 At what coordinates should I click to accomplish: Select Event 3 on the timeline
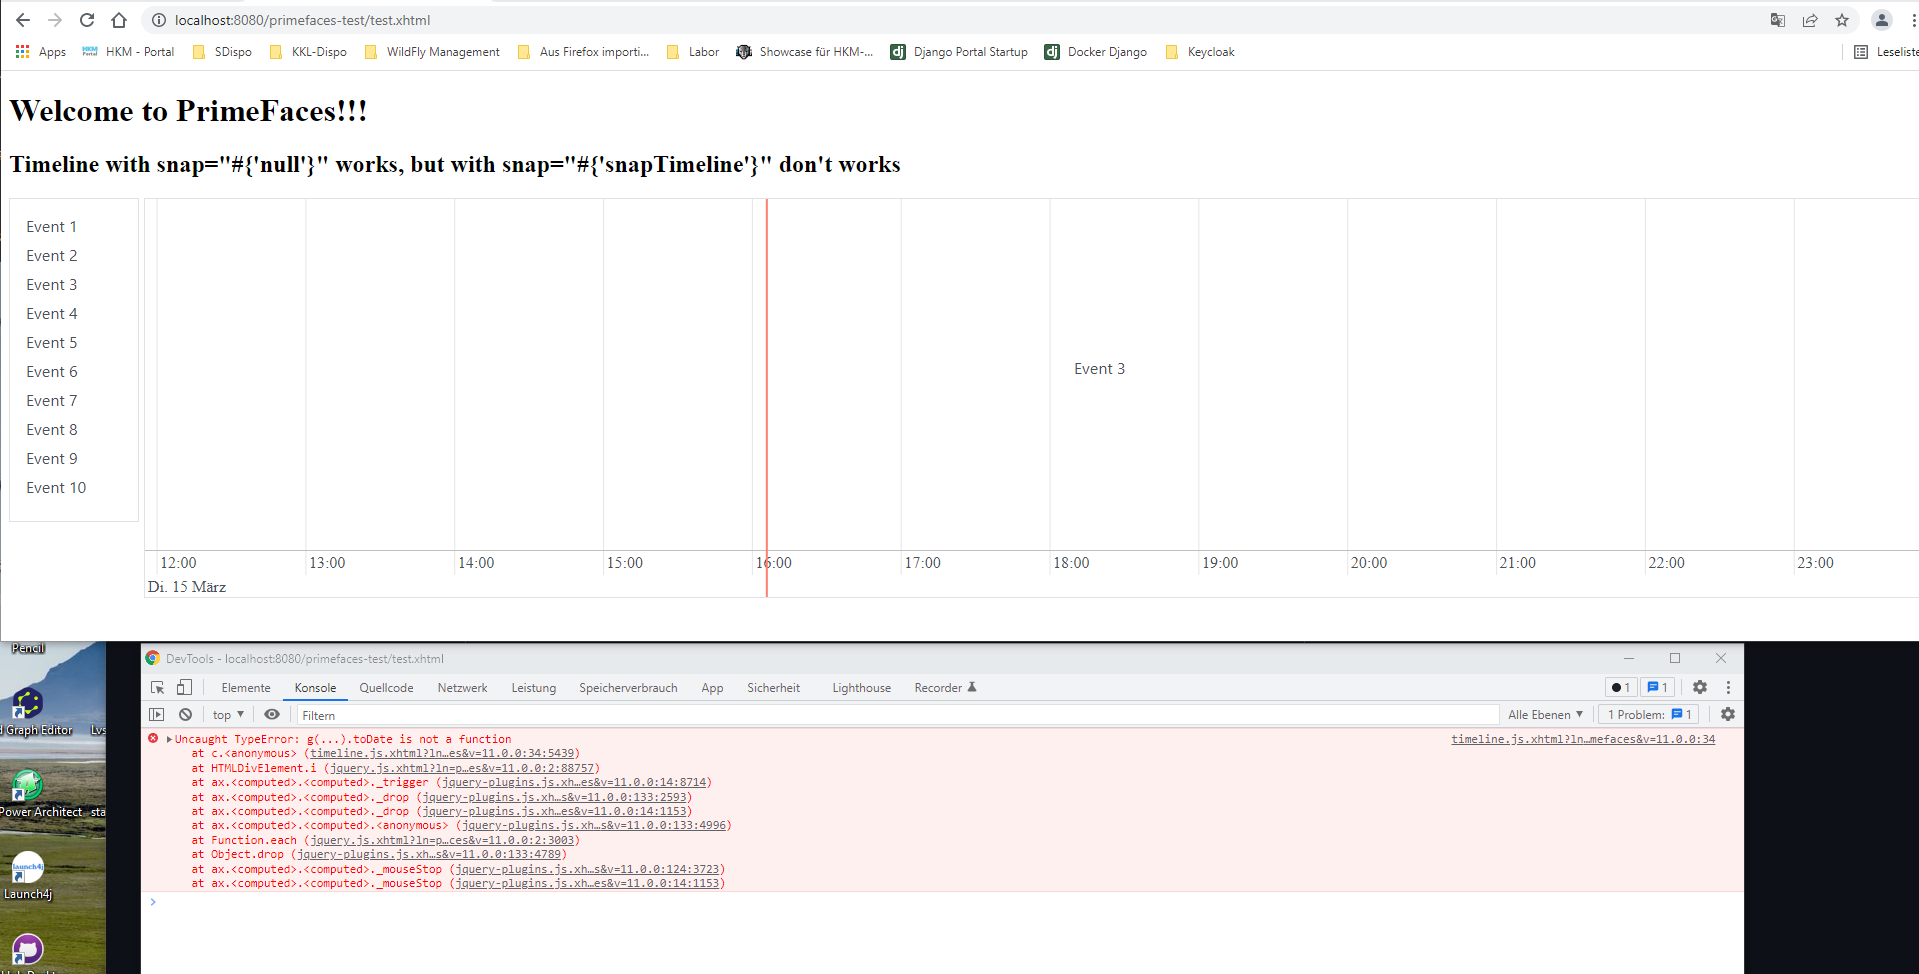1099,368
